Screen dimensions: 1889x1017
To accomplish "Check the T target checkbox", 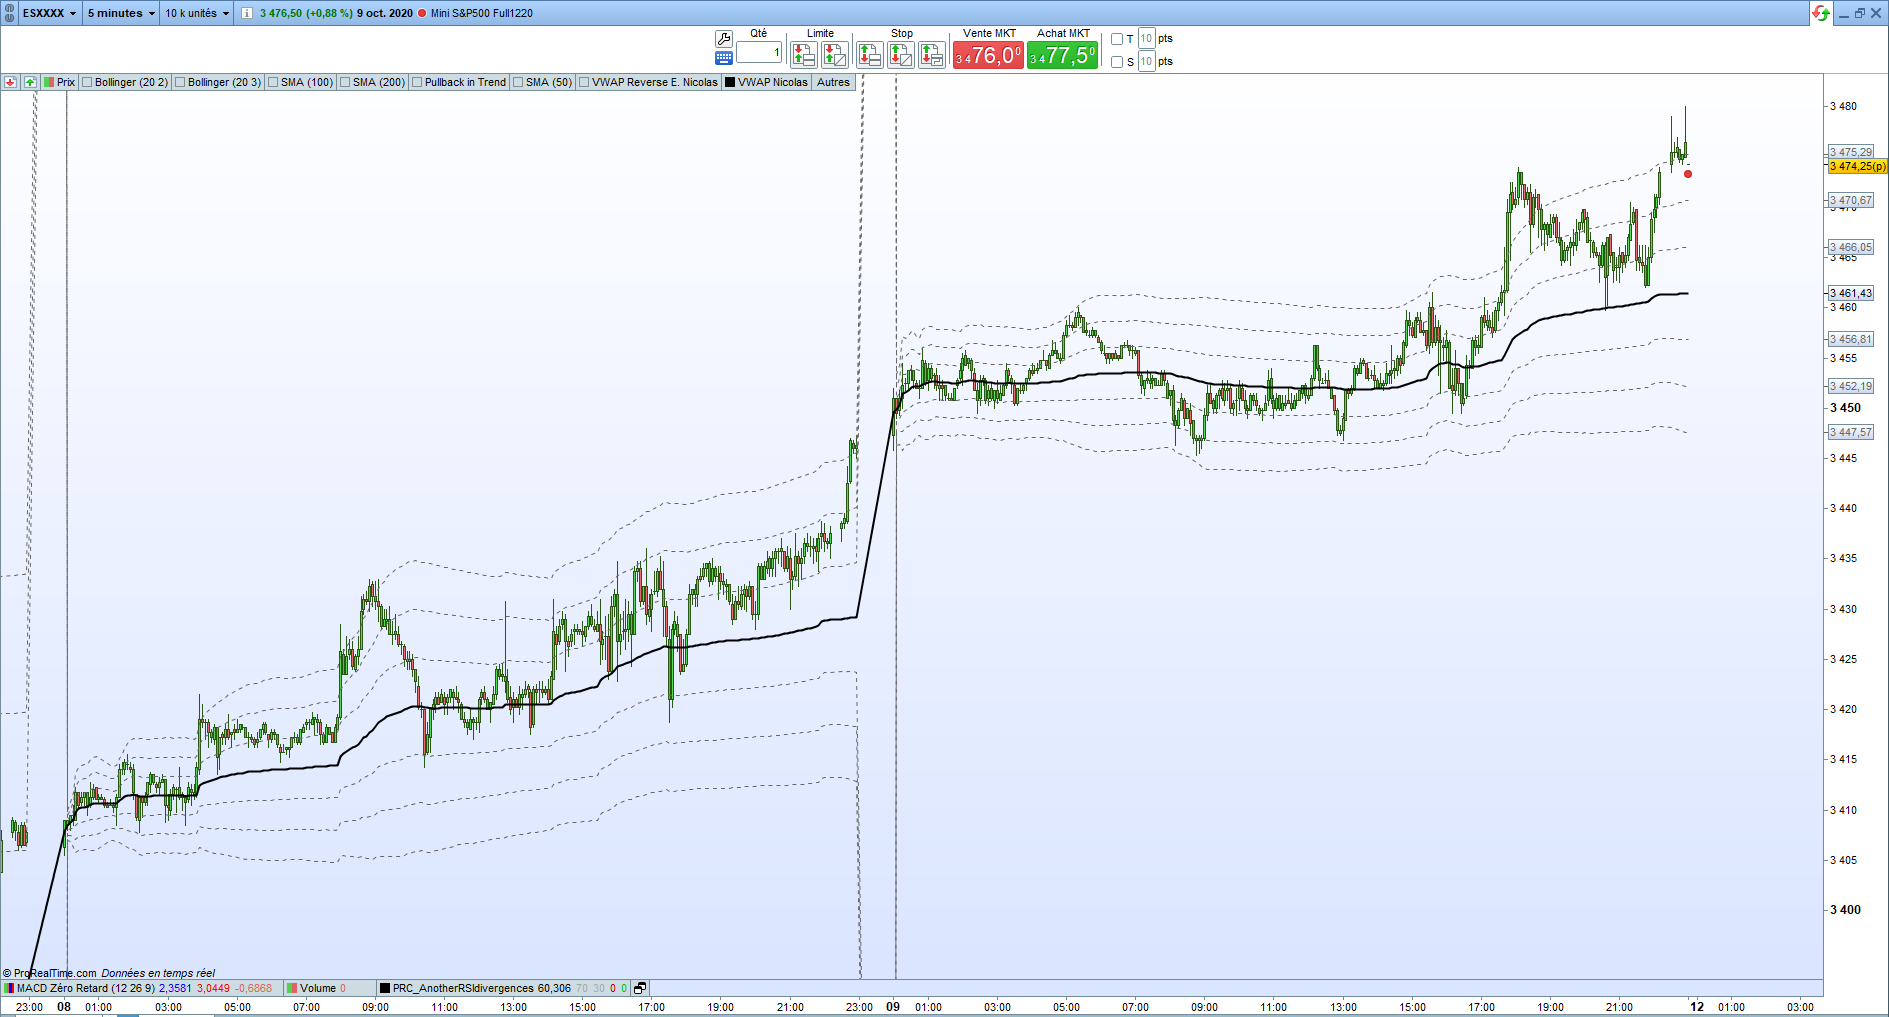I will pos(1117,39).
